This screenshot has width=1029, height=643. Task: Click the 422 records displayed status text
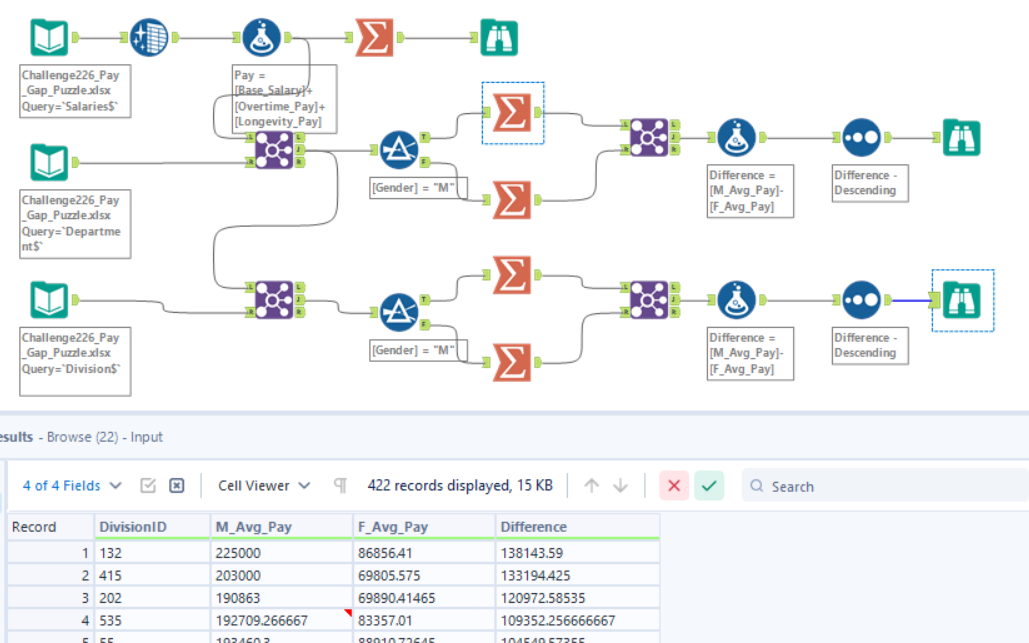point(459,486)
